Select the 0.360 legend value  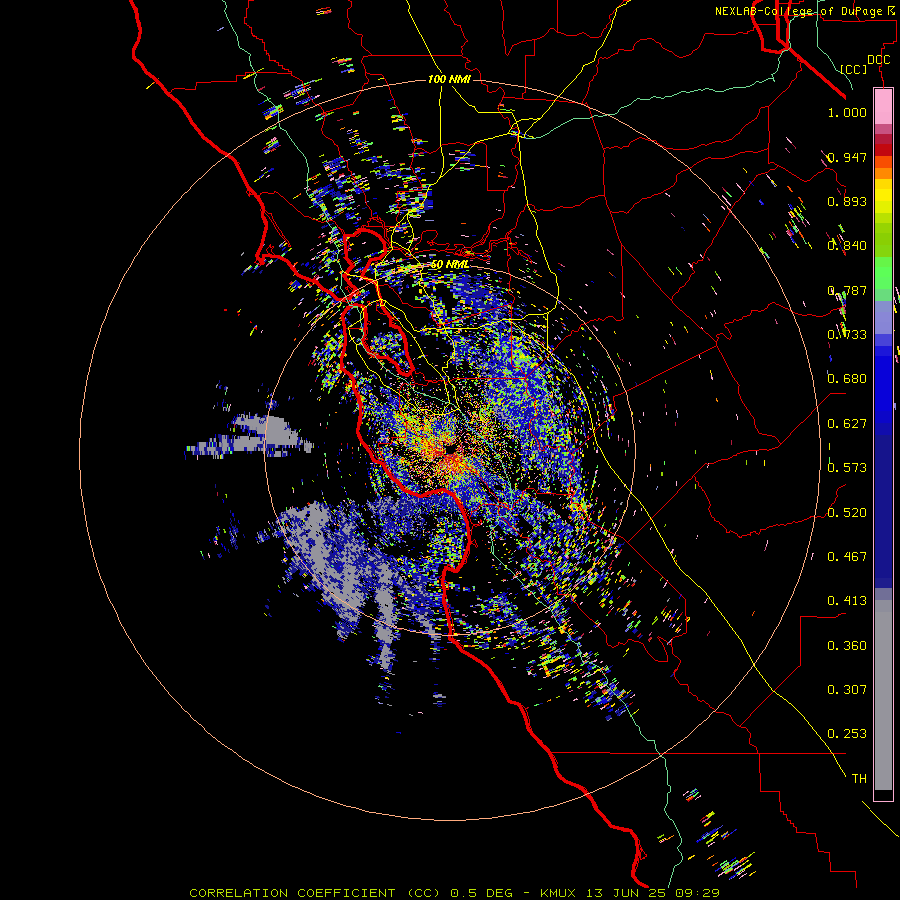(847, 646)
